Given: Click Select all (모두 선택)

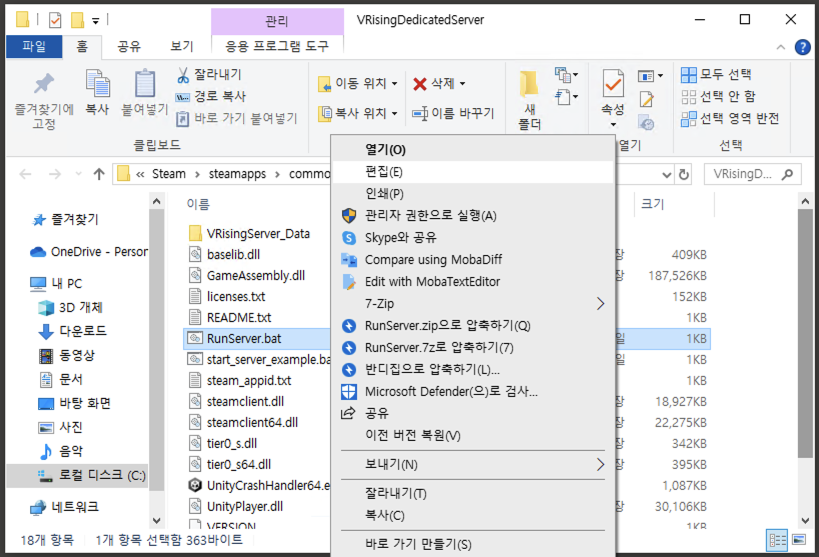Looking at the screenshot, I should click(716, 75).
